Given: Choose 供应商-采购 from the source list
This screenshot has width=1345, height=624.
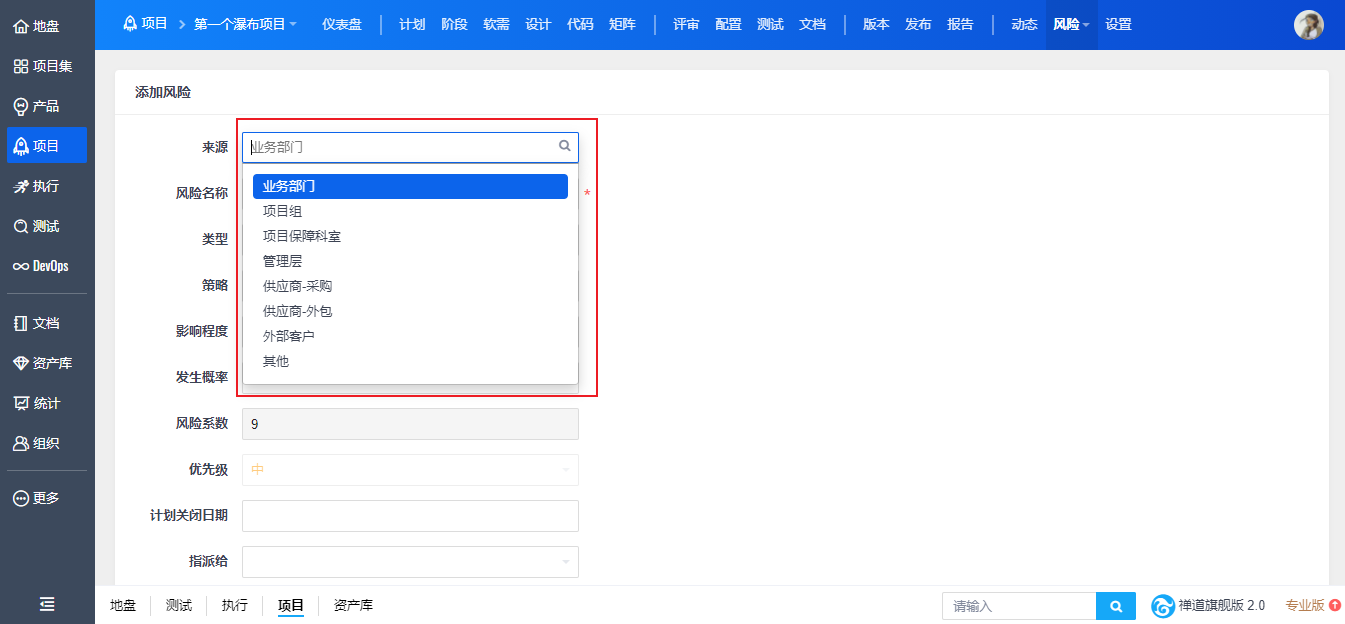Looking at the screenshot, I should (x=410, y=286).
